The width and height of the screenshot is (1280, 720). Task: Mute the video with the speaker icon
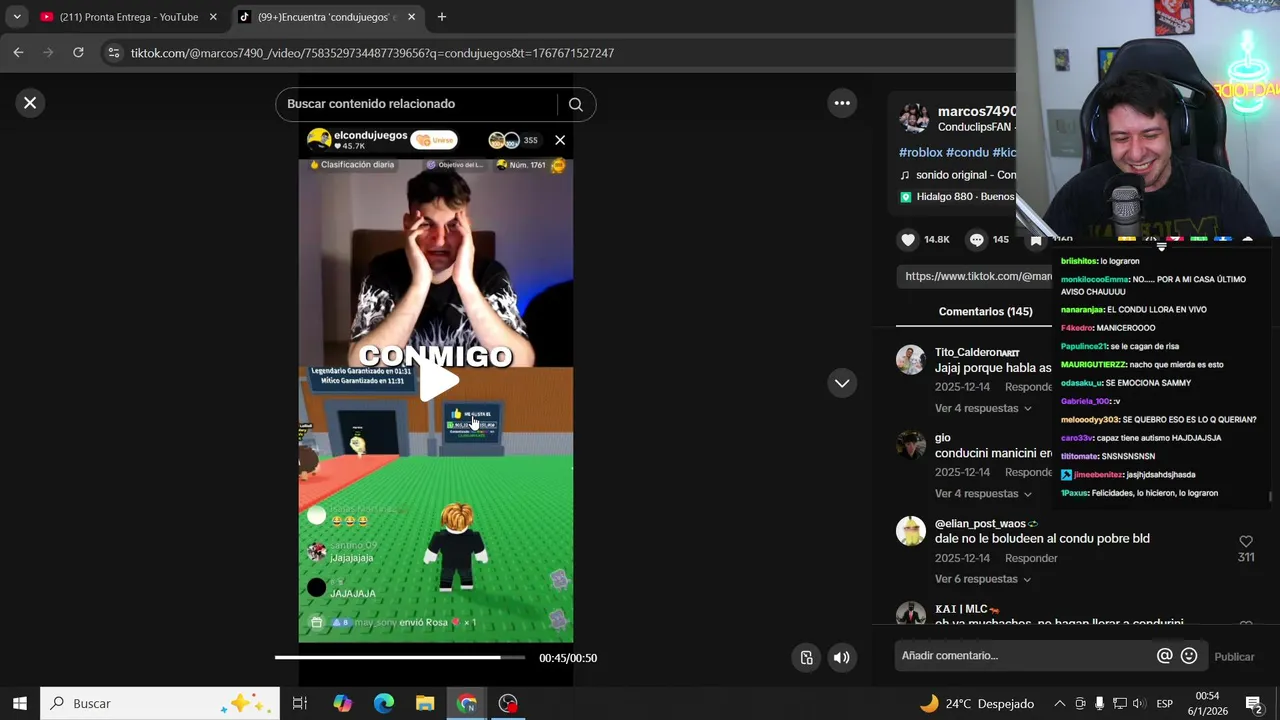(x=842, y=657)
